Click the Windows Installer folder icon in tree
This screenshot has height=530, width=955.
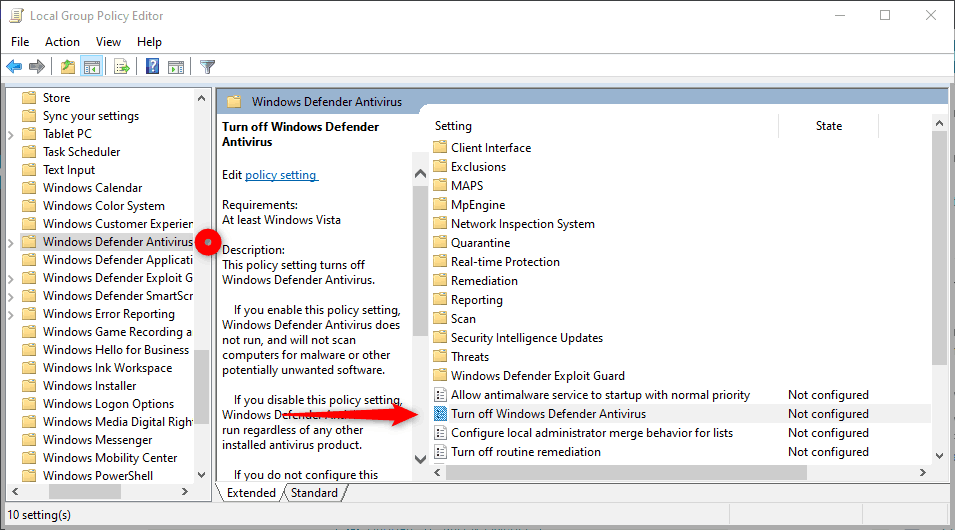coord(29,386)
